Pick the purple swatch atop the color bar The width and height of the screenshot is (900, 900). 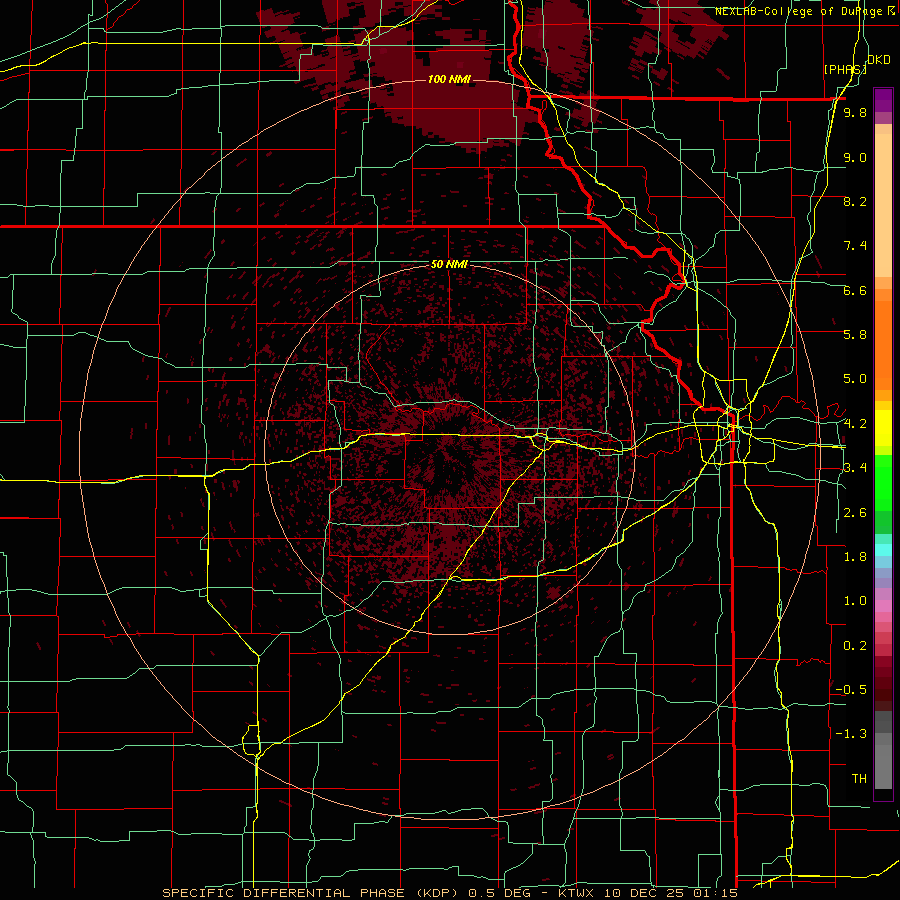pyautogui.click(x=883, y=100)
